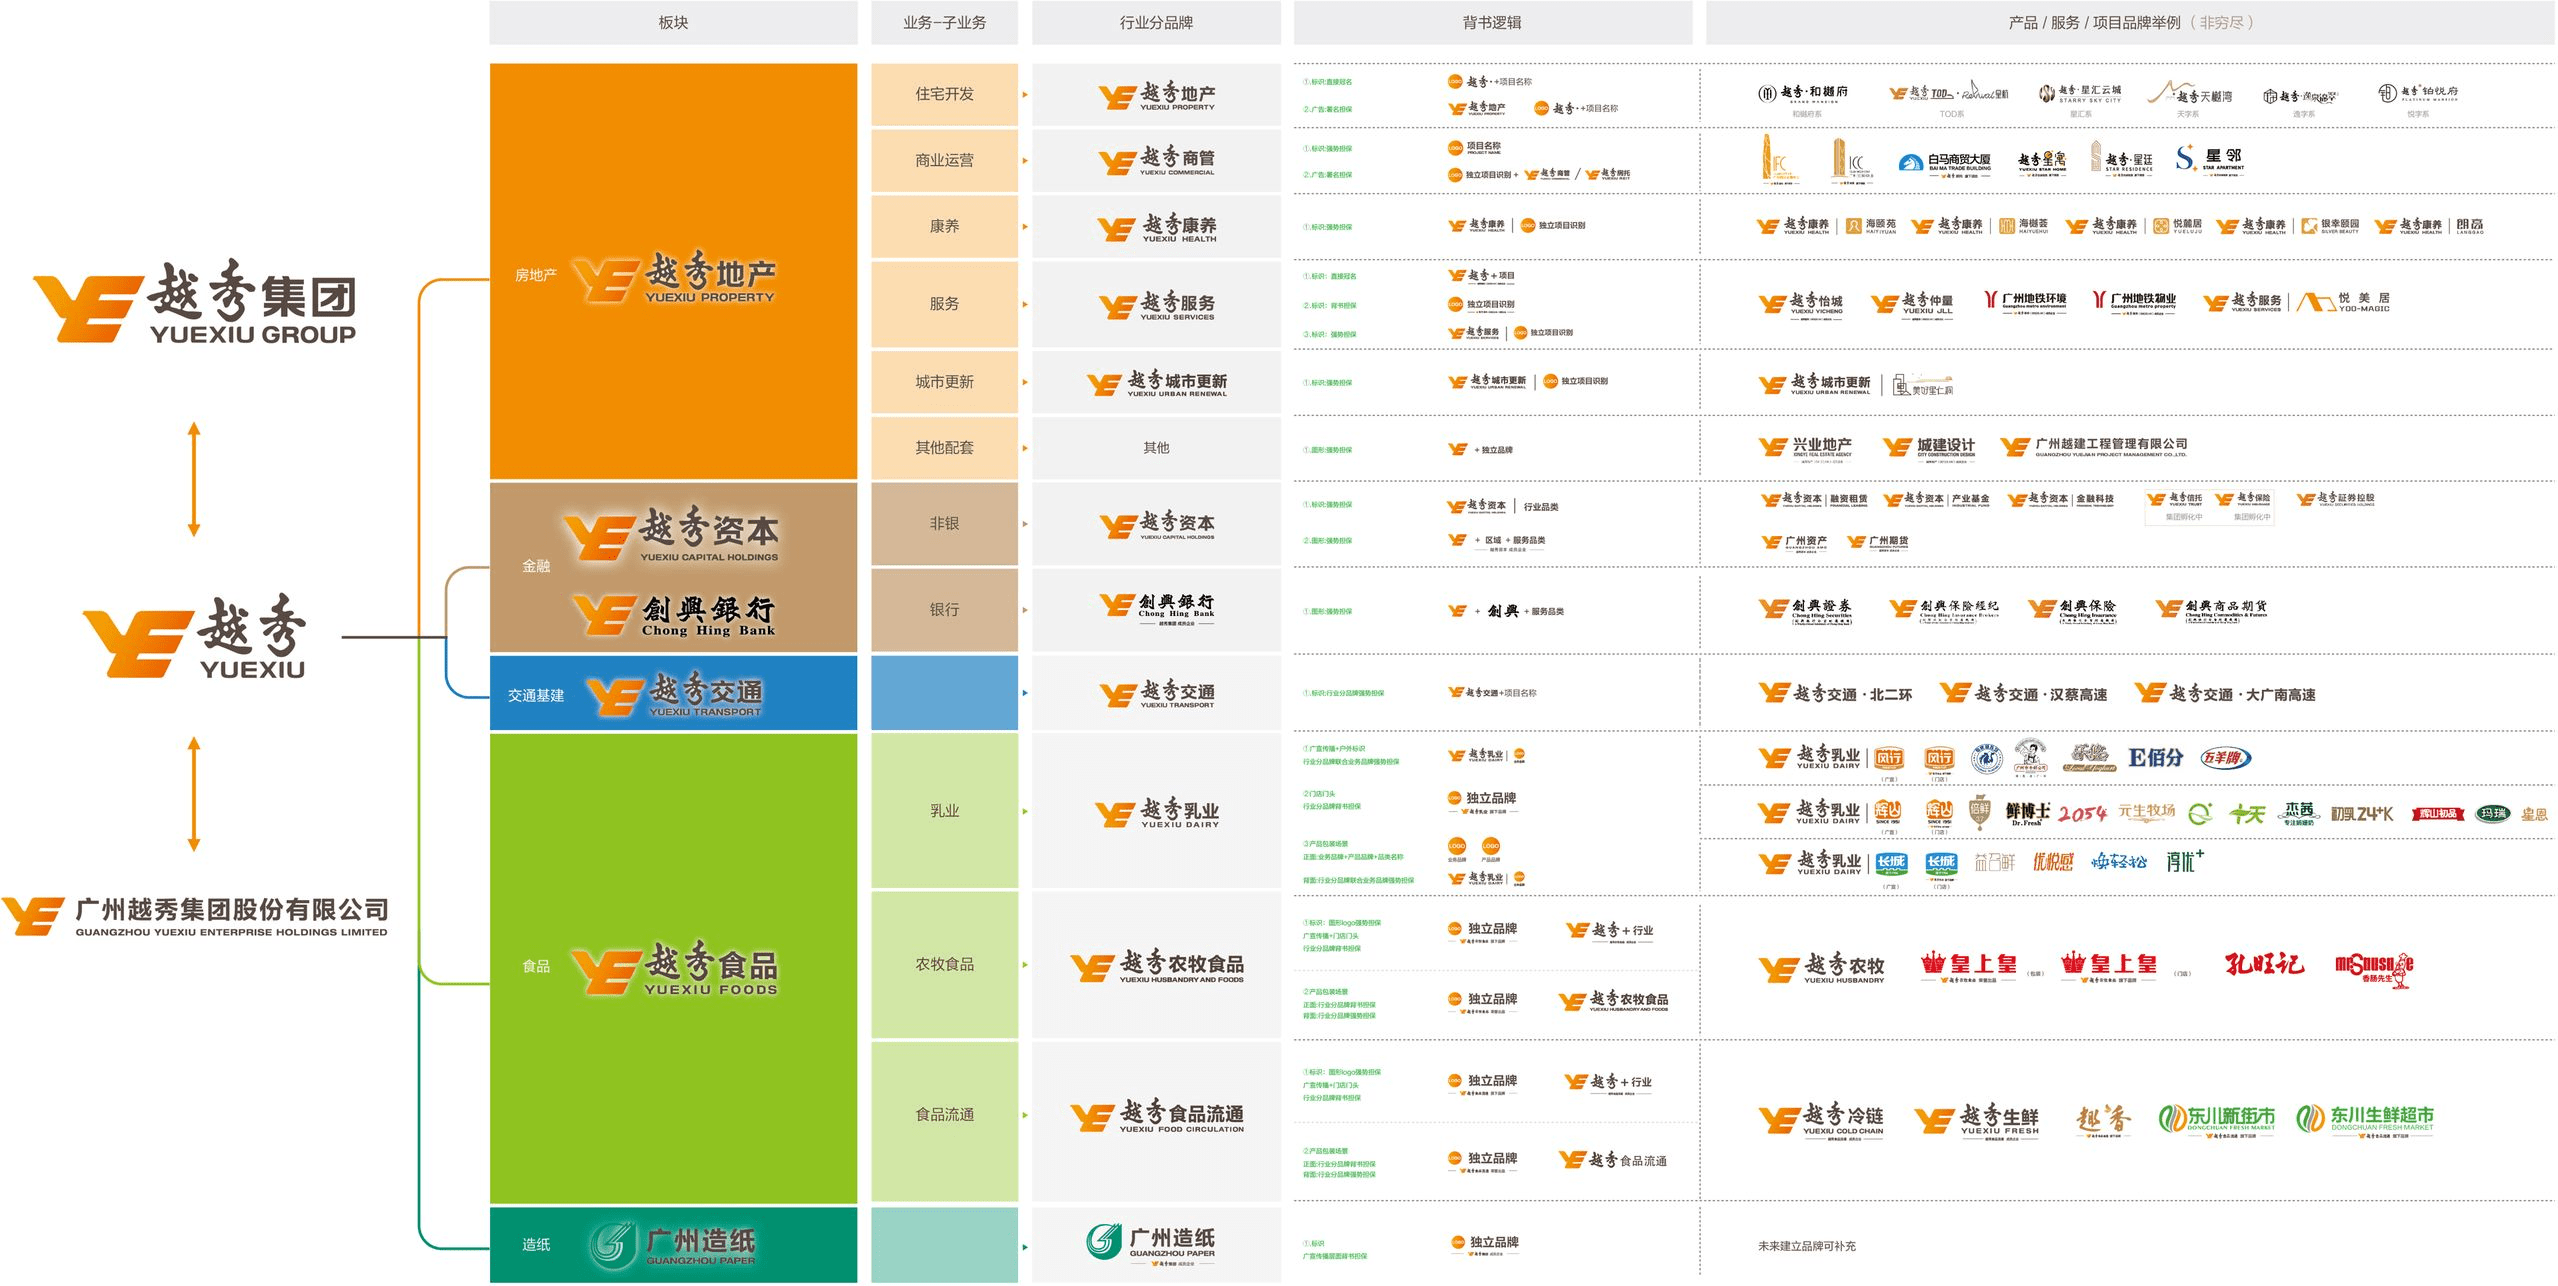Click 越秀农牧食品 logo in 行业分品牌 column

coord(1157,966)
